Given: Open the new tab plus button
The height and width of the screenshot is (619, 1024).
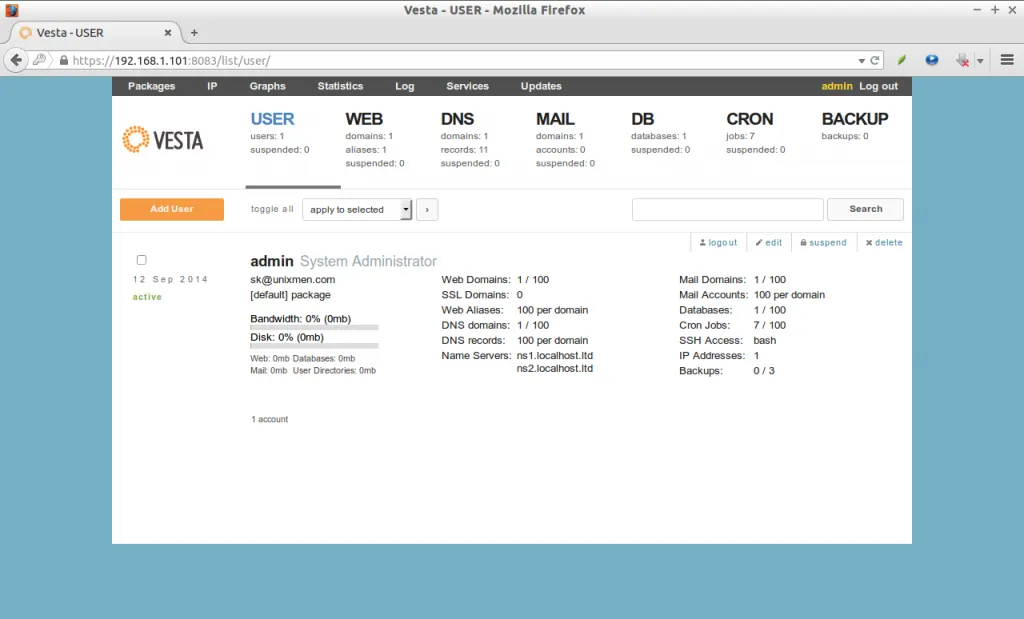Looking at the screenshot, I should 194,33.
